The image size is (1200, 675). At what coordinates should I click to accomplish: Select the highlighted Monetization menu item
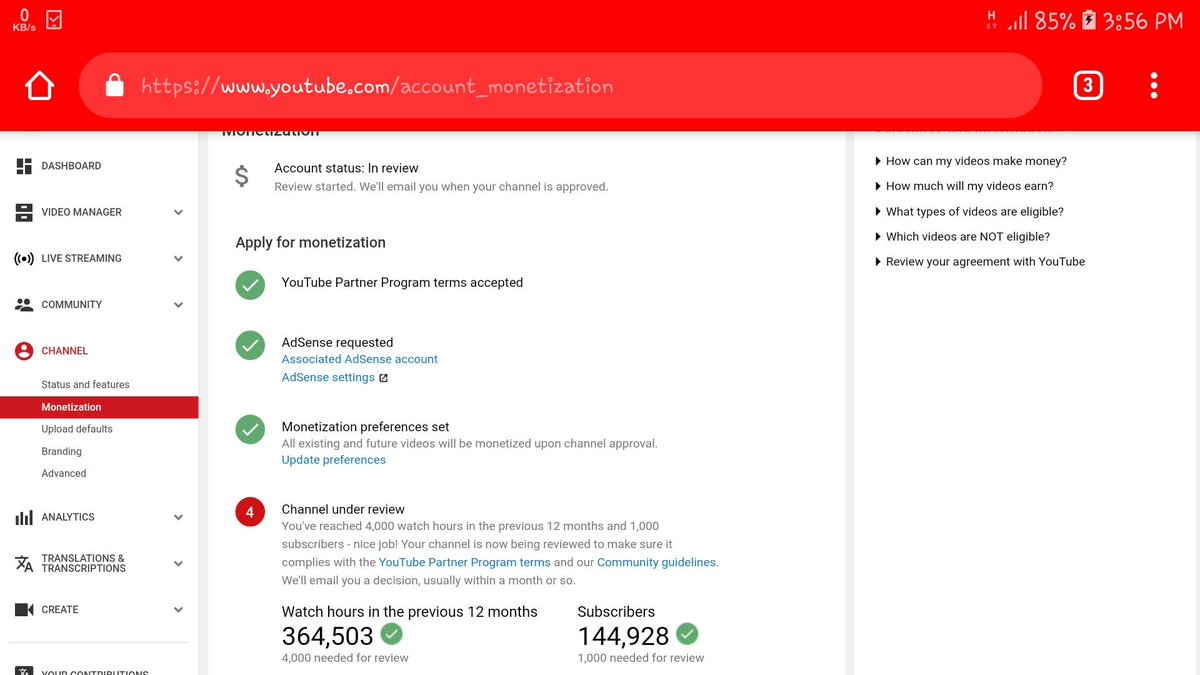[99, 407]
